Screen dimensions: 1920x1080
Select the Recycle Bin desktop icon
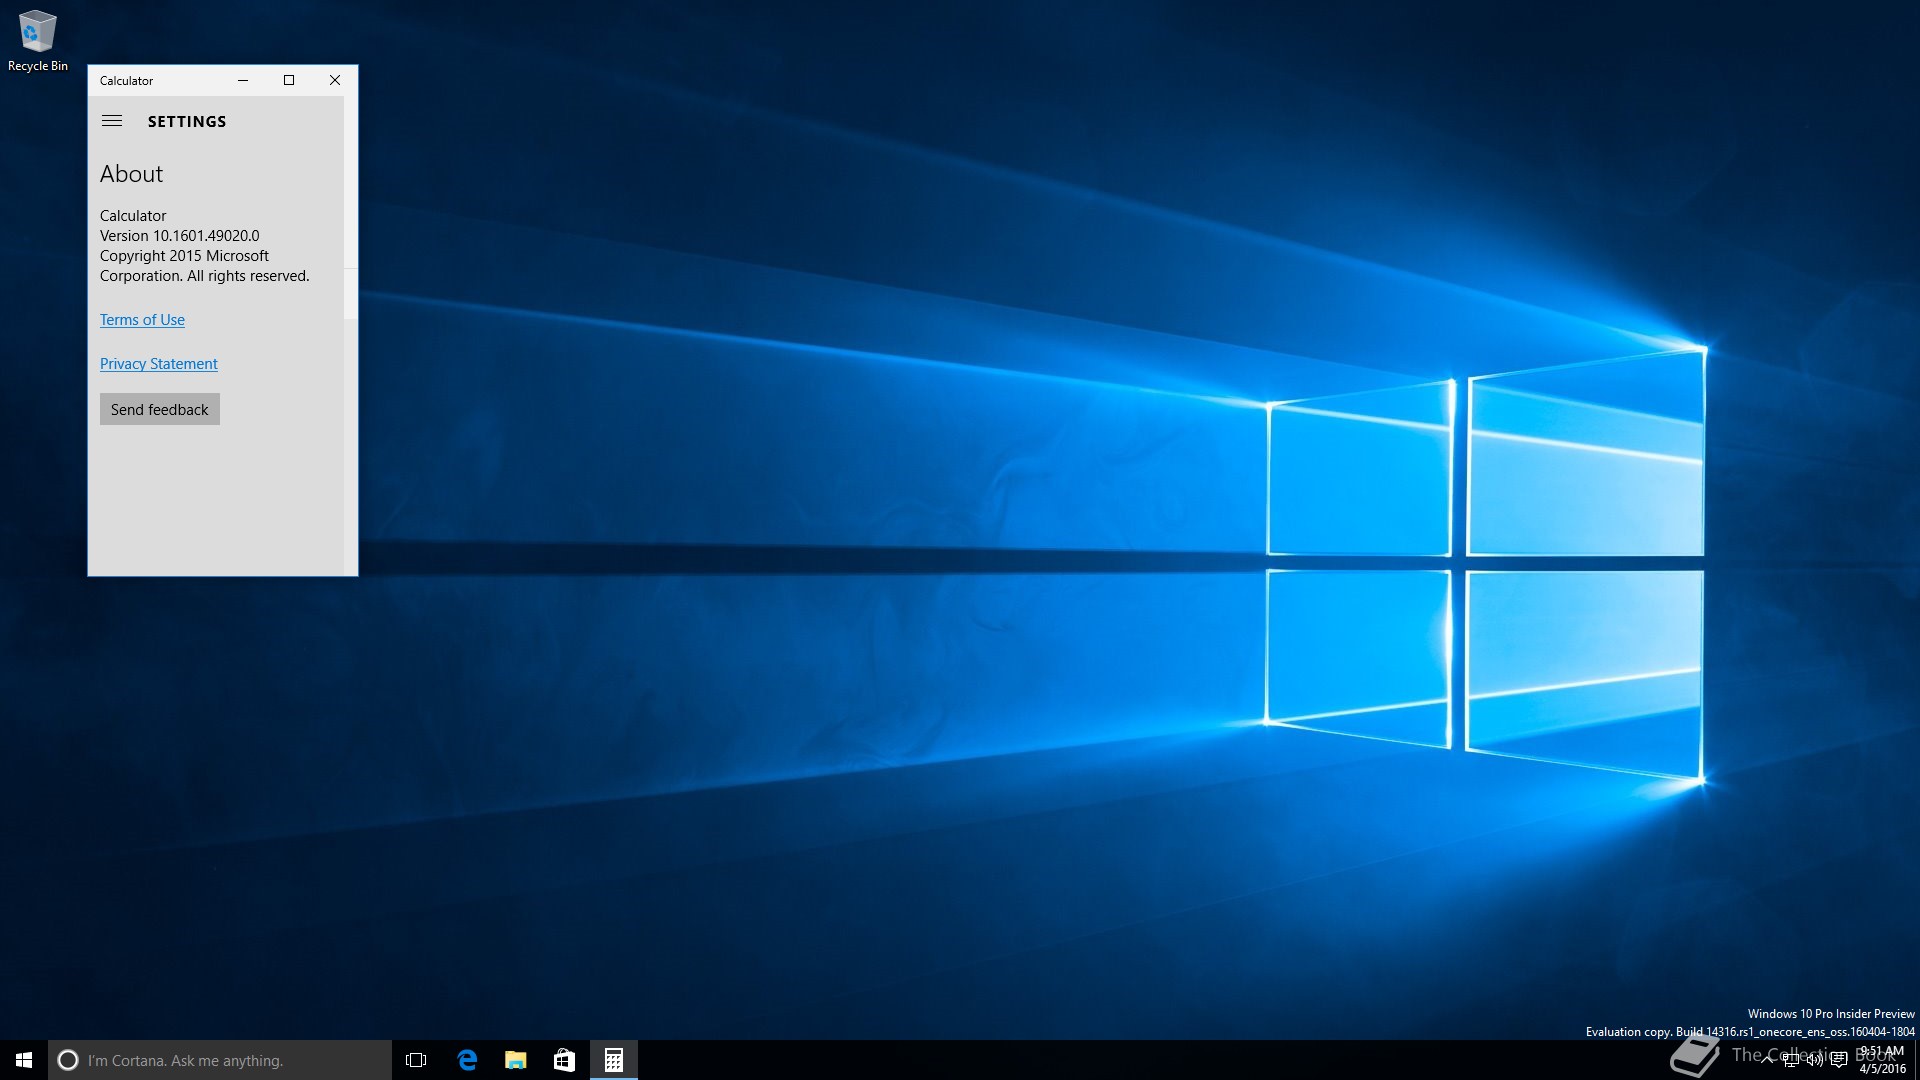pyautogui.click(x=38, y=40)
